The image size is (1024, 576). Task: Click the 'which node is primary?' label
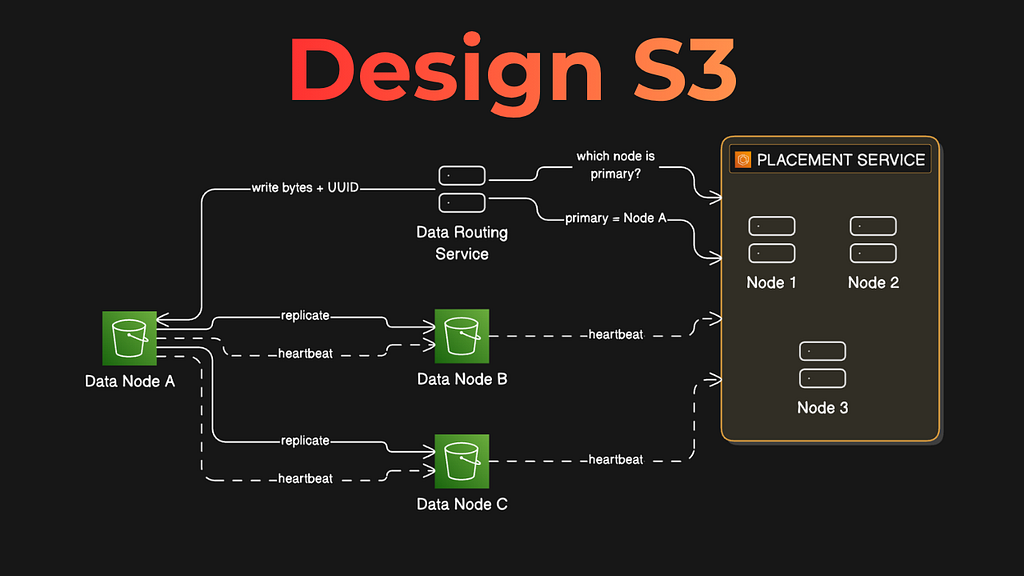coord(615,165)
